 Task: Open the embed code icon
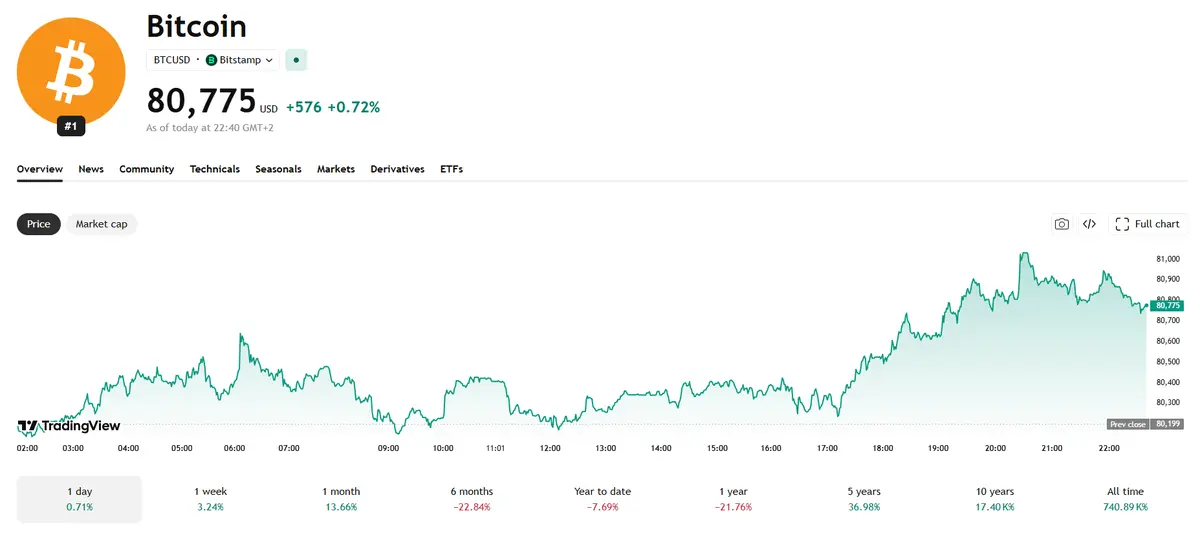[x=1090, y=224]
